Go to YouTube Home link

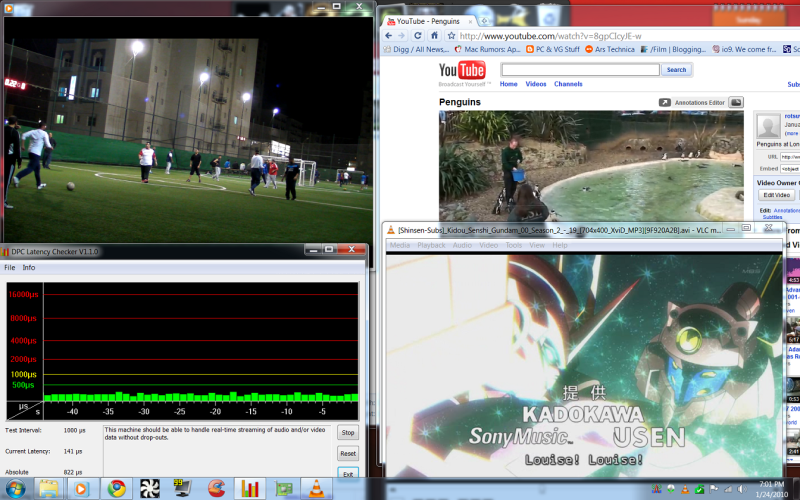pyautogui.click(x=508, y=84)
